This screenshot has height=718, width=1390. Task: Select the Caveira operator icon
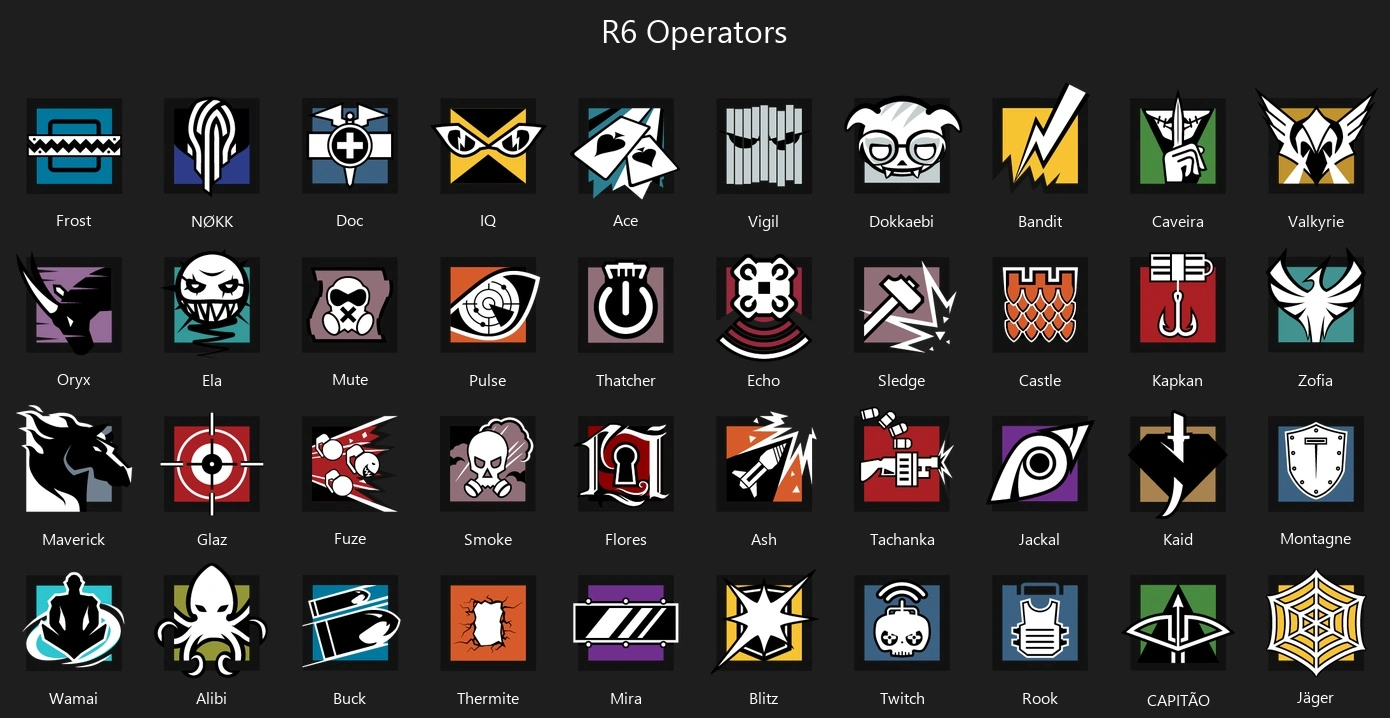click(x=1178, y=144)
